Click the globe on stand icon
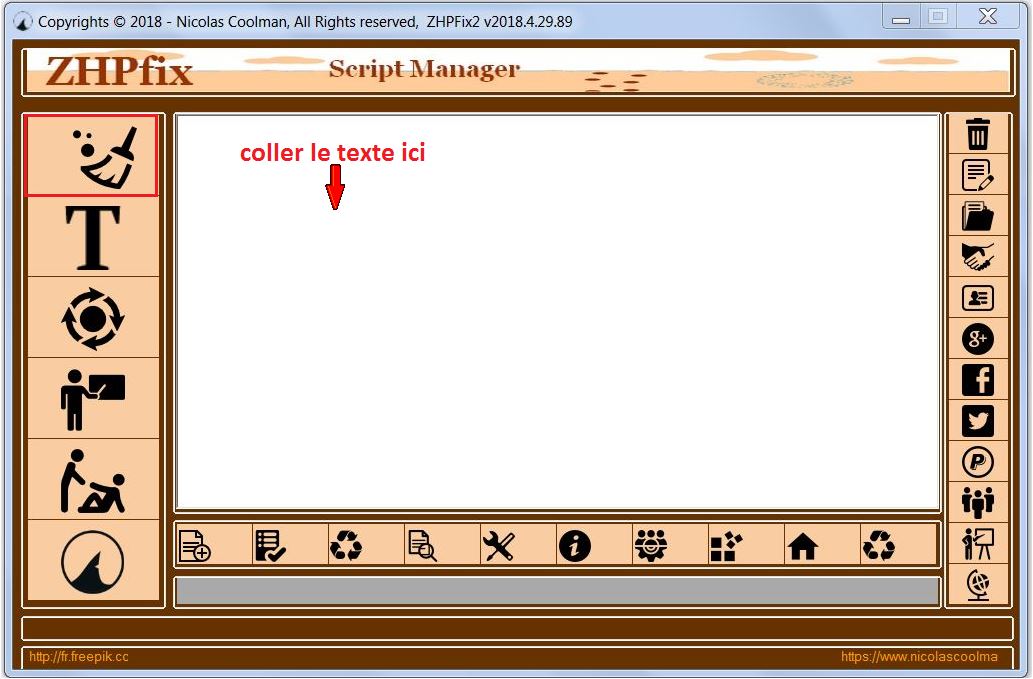Screen dimensions: 1033x679 pos(978,585)
